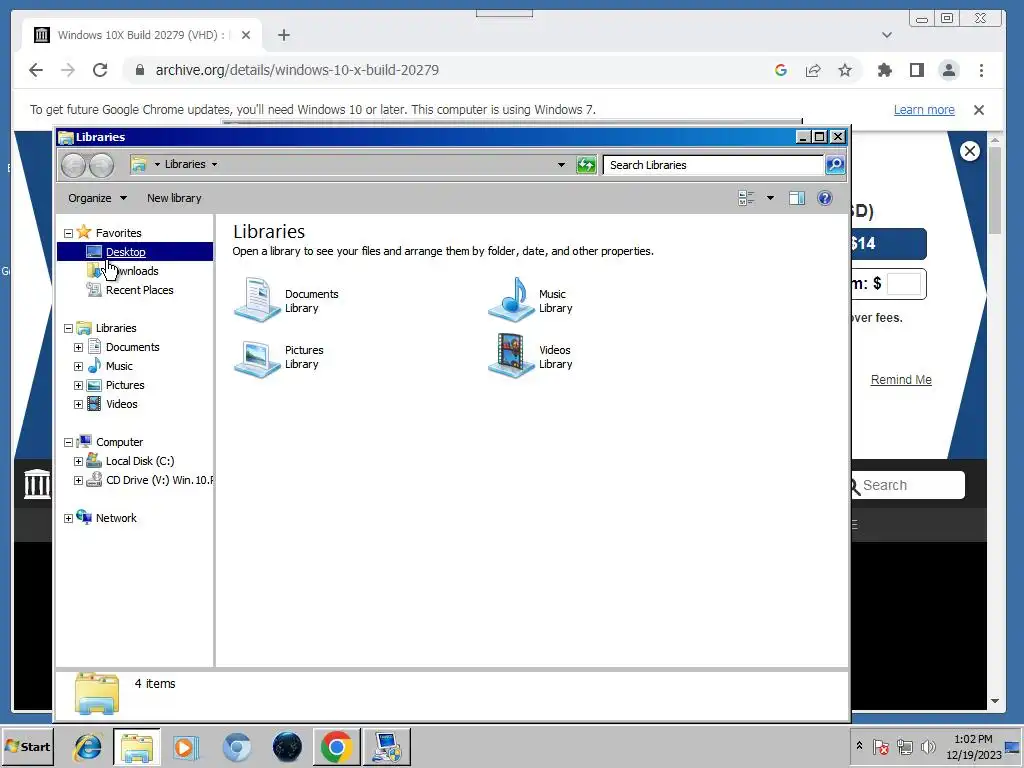Click Google Chrome taskbar icon

tap(336, 746)
